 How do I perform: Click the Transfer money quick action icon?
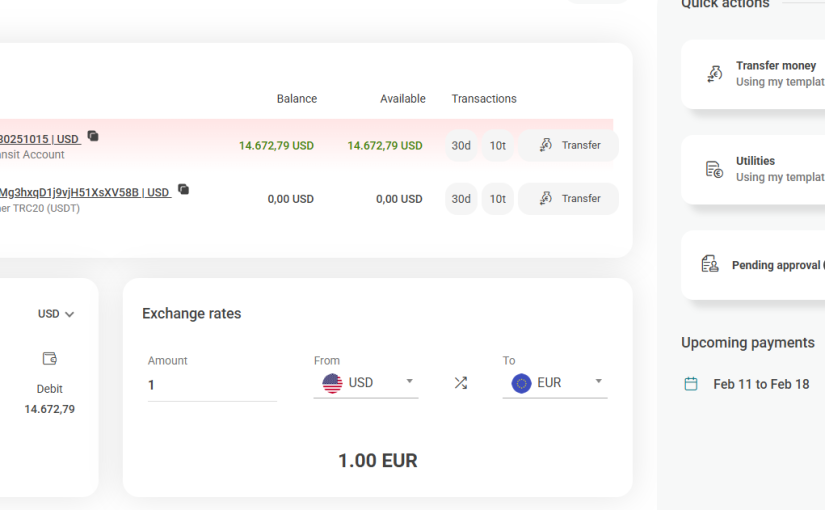[714, 73]
